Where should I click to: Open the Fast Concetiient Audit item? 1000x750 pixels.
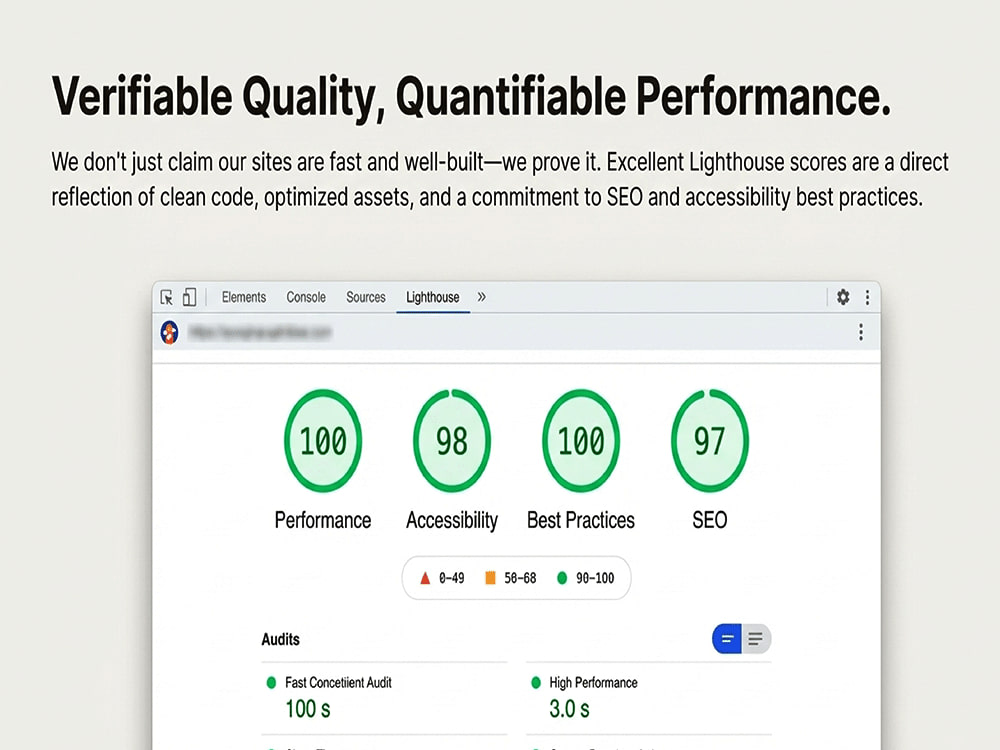(x=338, y=682)
